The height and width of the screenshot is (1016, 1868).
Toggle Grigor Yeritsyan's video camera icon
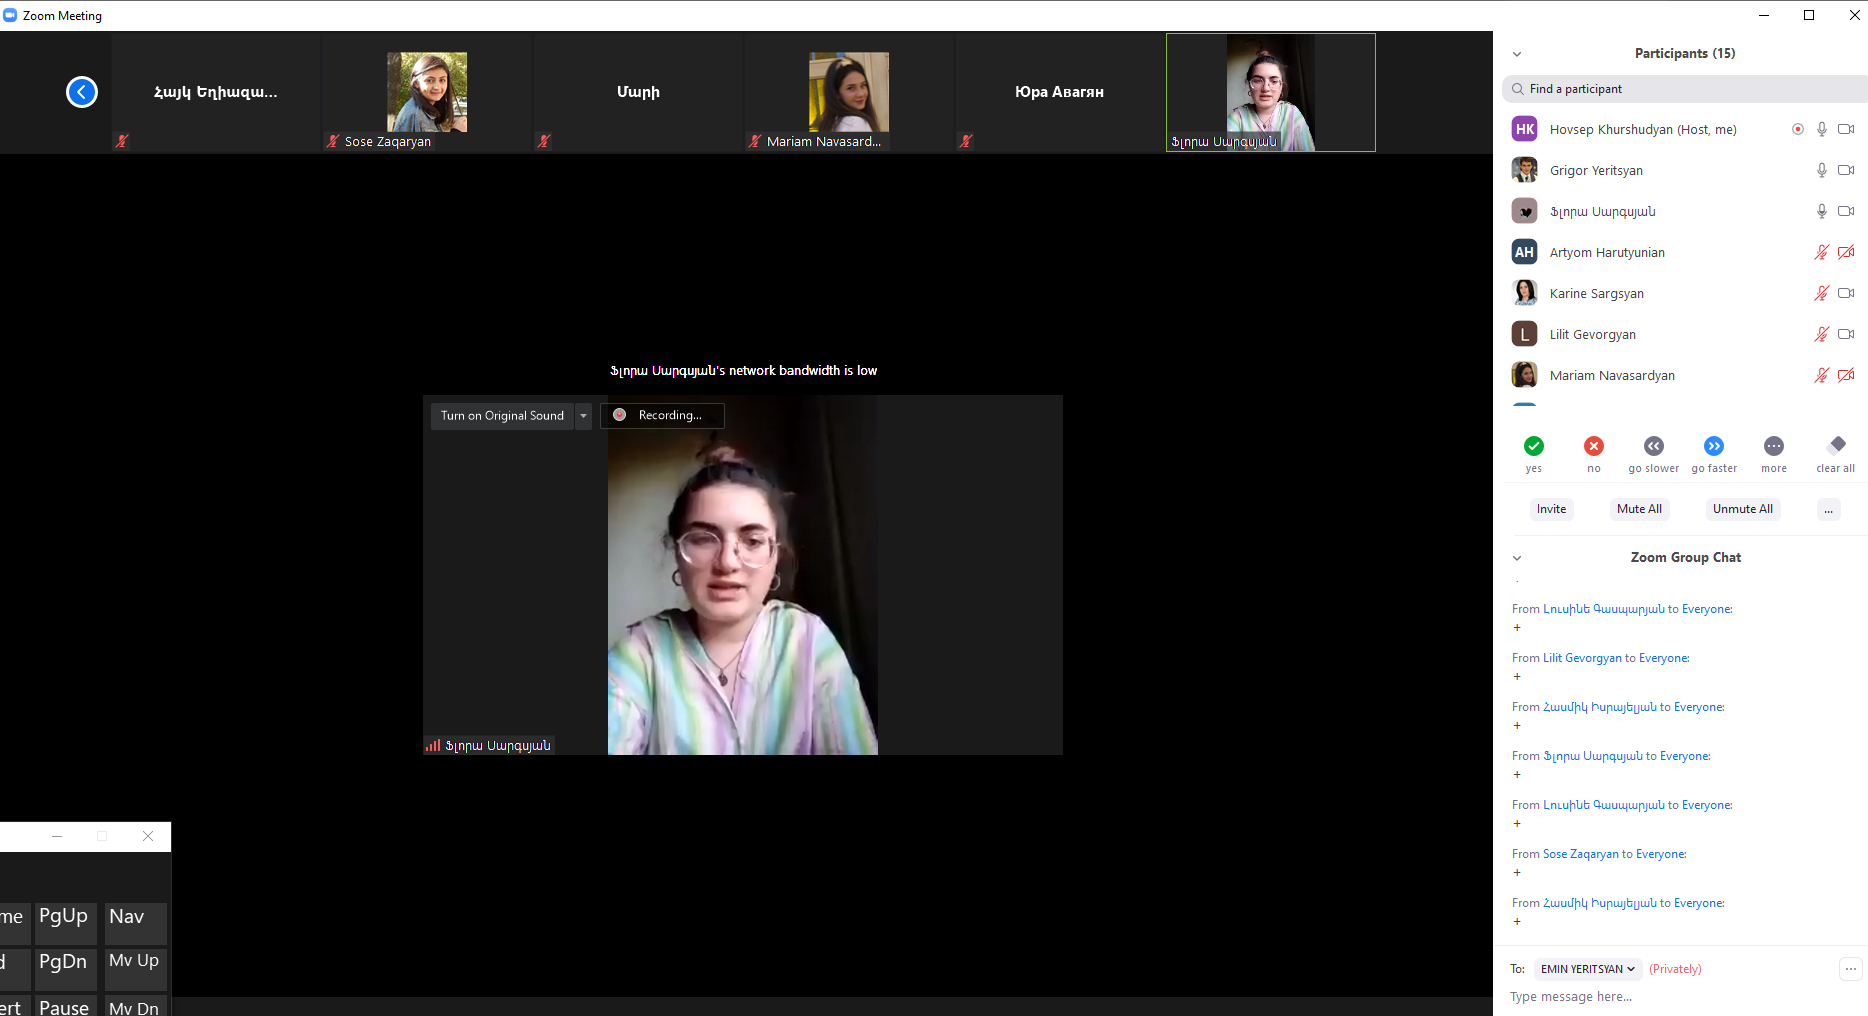click(1846, 170)
